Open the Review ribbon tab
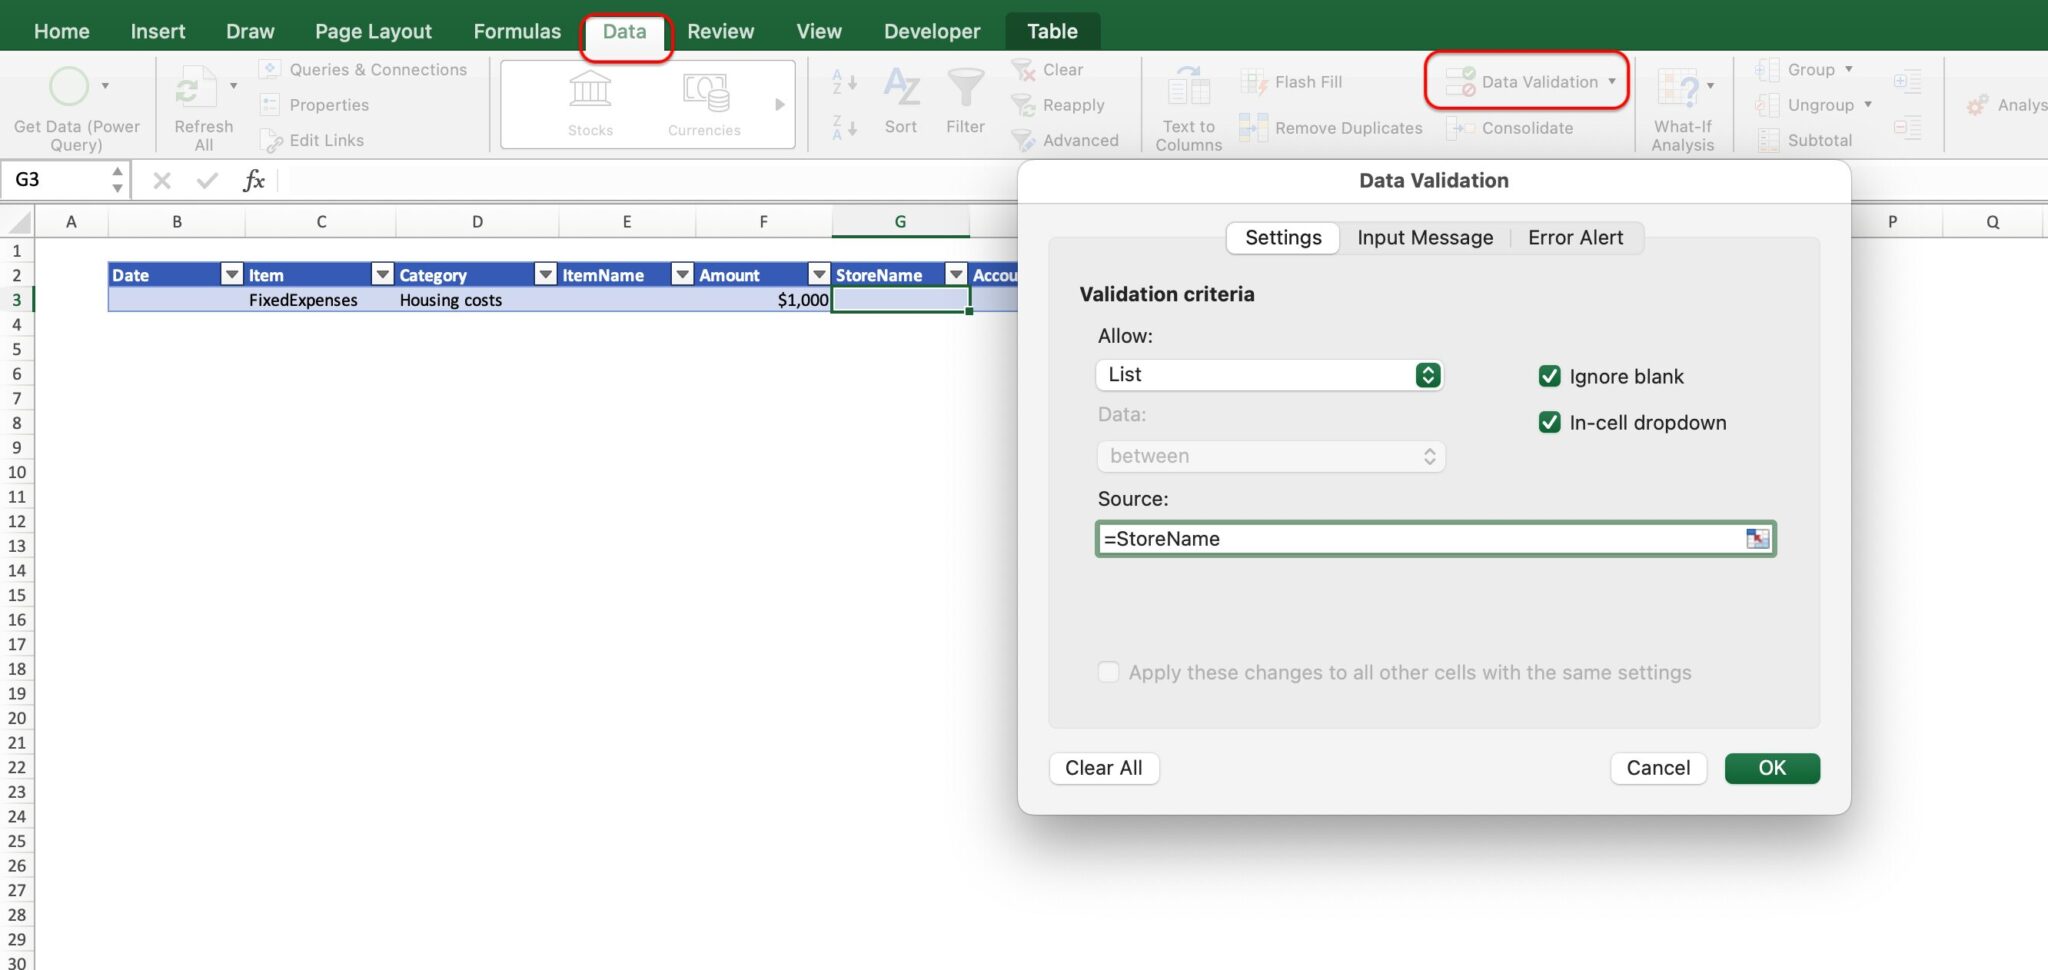The width and height of the screenshot is (2048, 970). tap(721, 31)
